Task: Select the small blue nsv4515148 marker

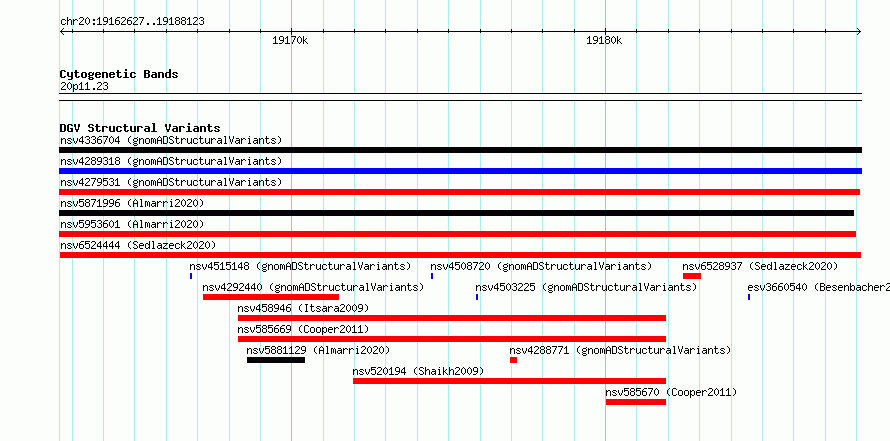Action: point(191,276)
